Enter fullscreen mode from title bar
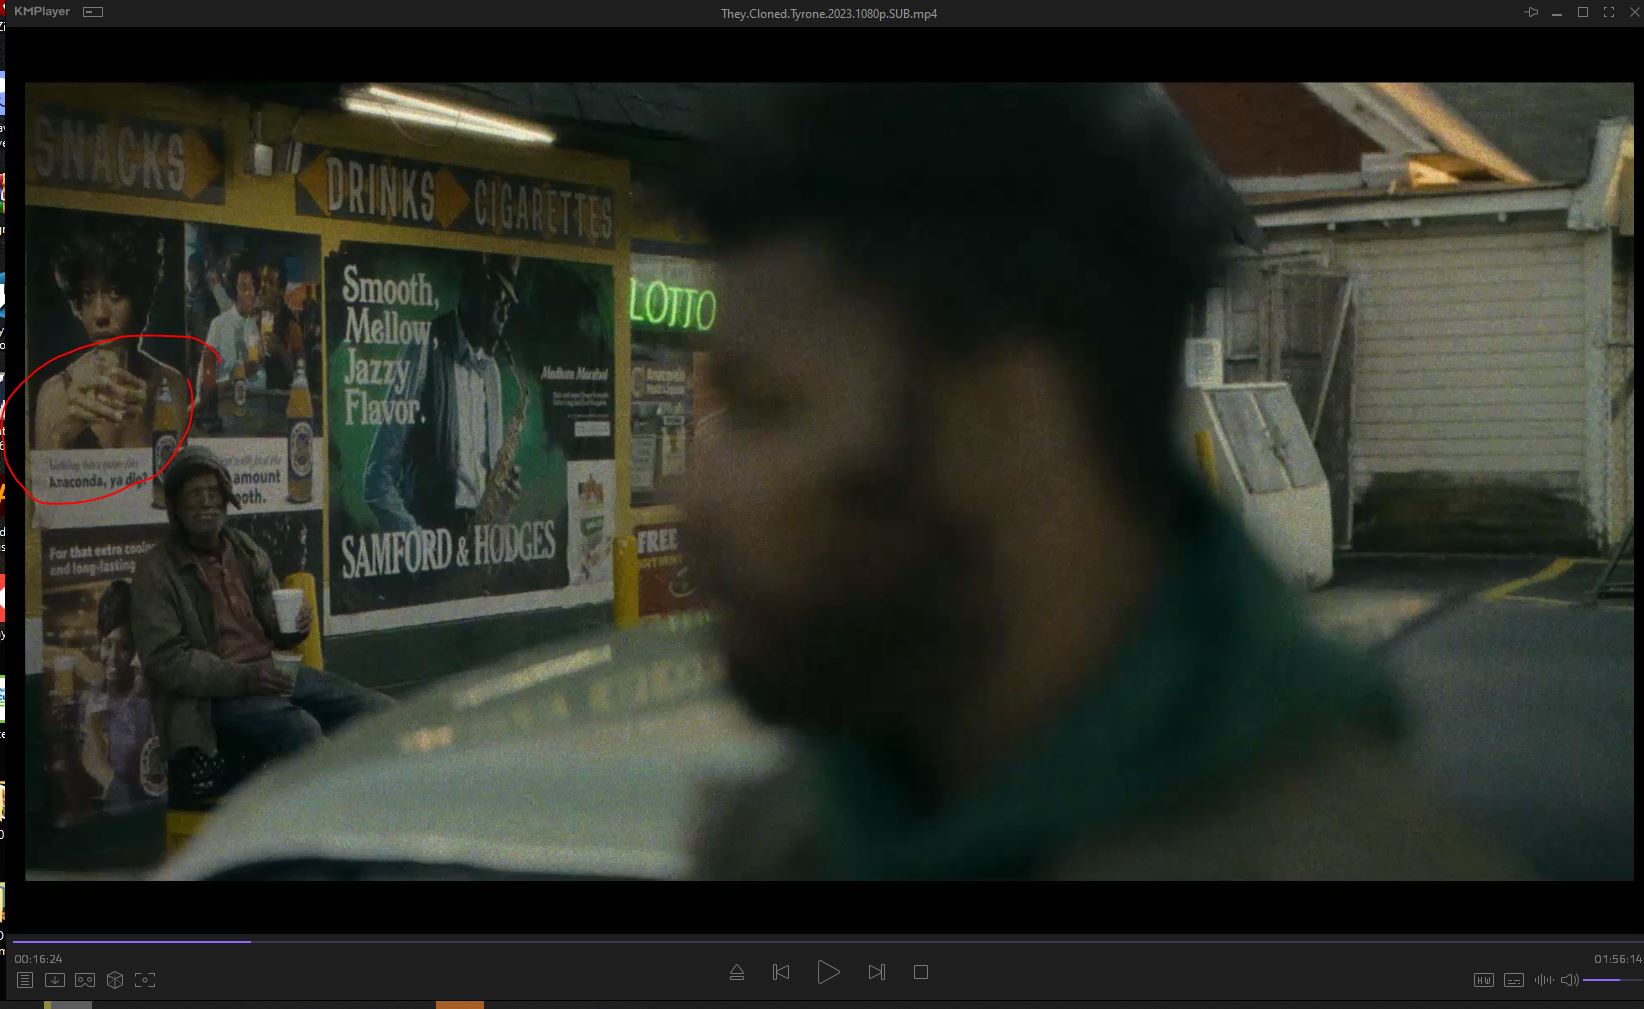The height and width of the screenshot is (1009, 1644). click(x=1609, y=12)
